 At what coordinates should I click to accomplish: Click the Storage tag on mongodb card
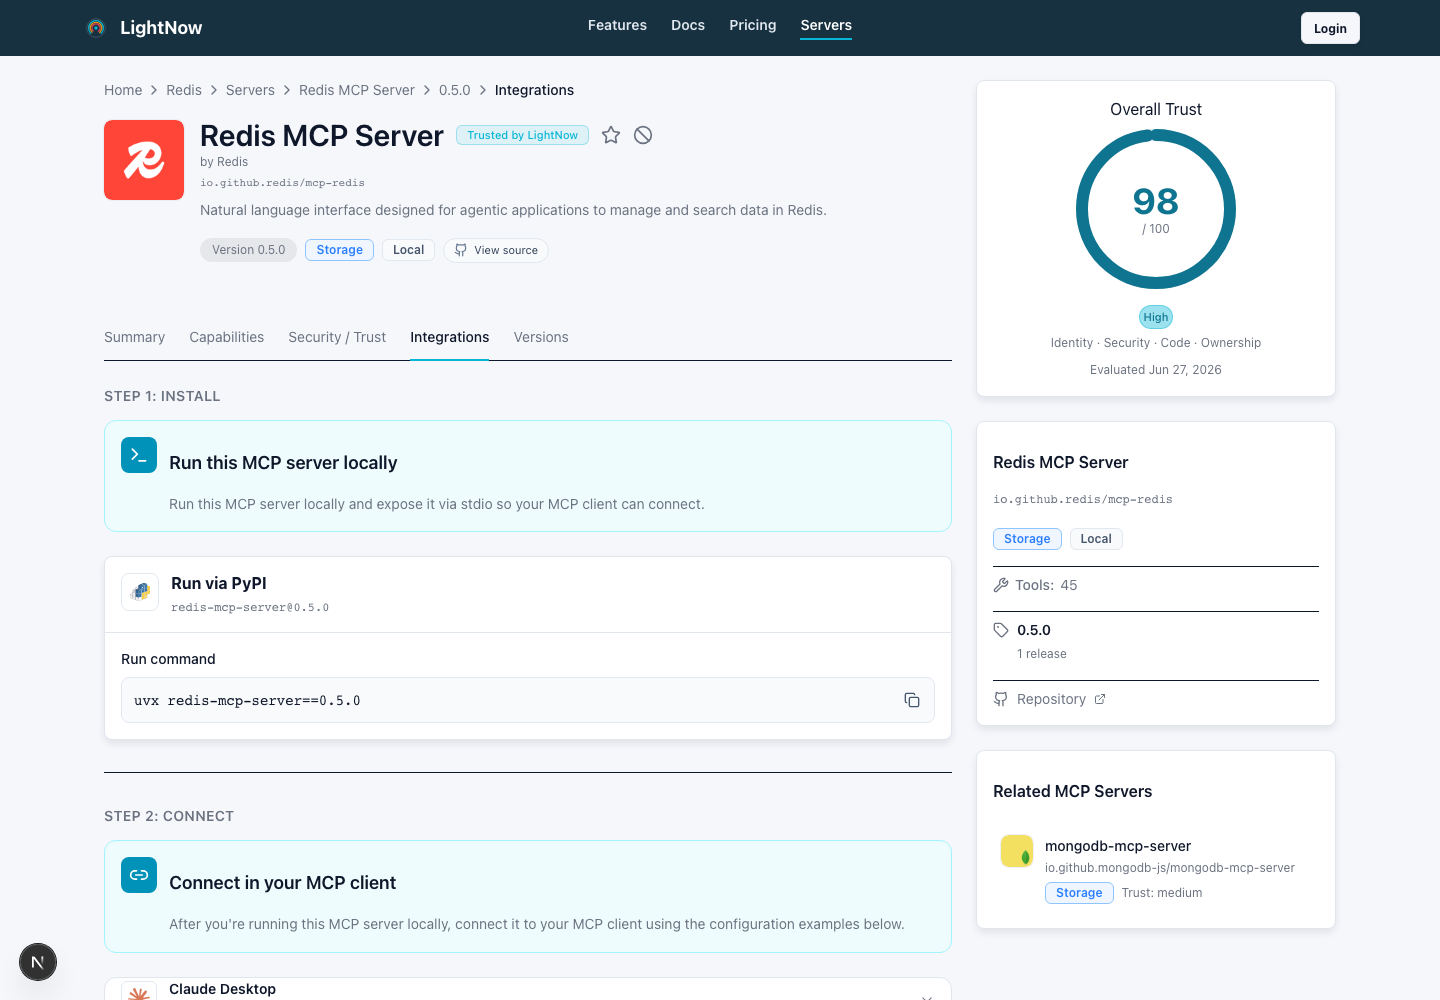coord(1079,893)
